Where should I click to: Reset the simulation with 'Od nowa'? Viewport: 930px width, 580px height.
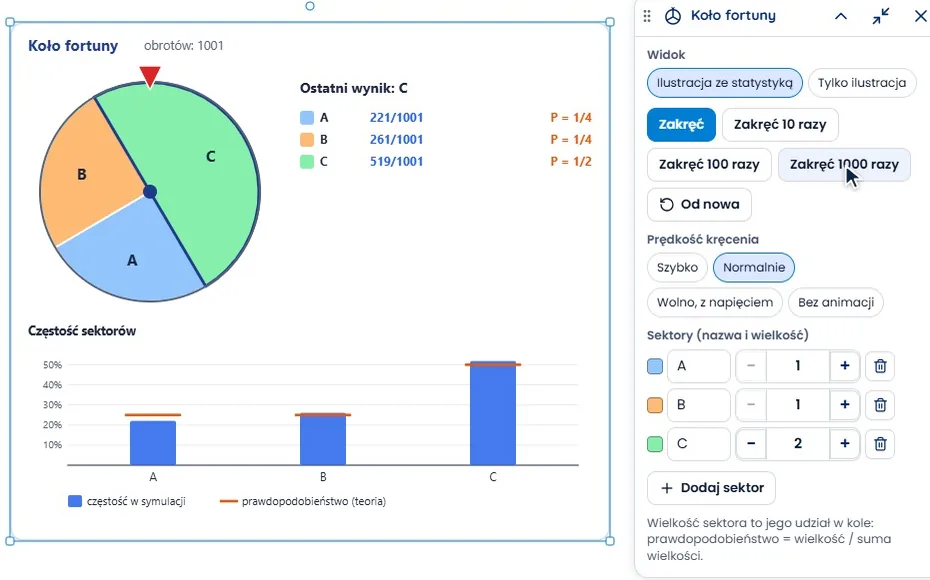point(699,205)
